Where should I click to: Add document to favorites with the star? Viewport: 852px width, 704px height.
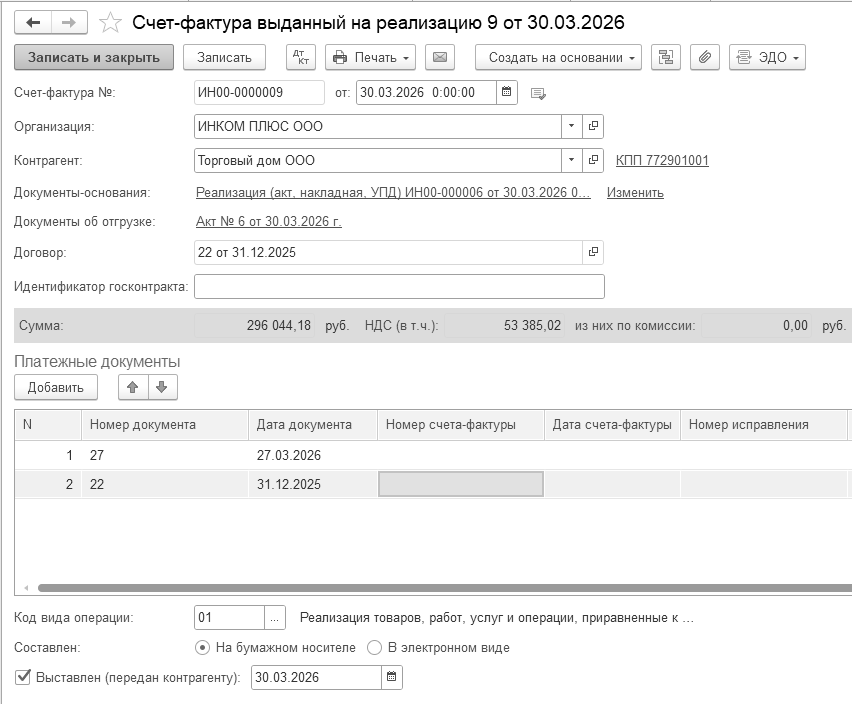110,22
